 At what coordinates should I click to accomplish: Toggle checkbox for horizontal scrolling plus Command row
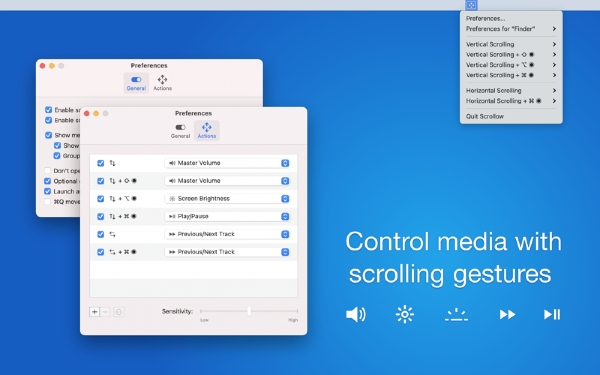[101, 252]
